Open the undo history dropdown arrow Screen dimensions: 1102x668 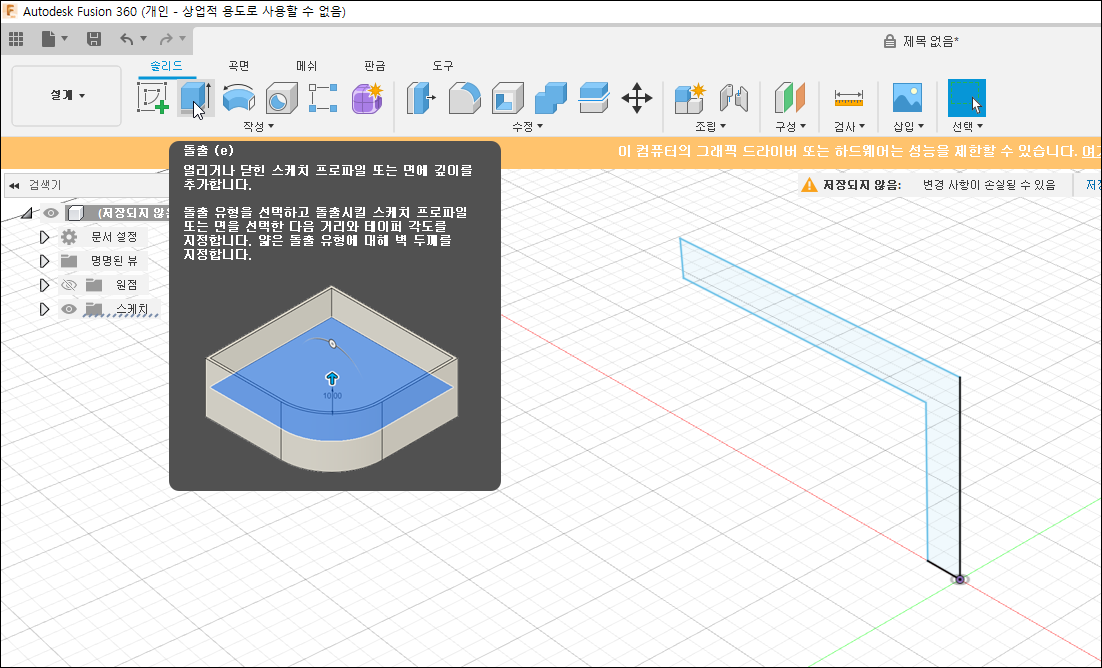(143, 39)
